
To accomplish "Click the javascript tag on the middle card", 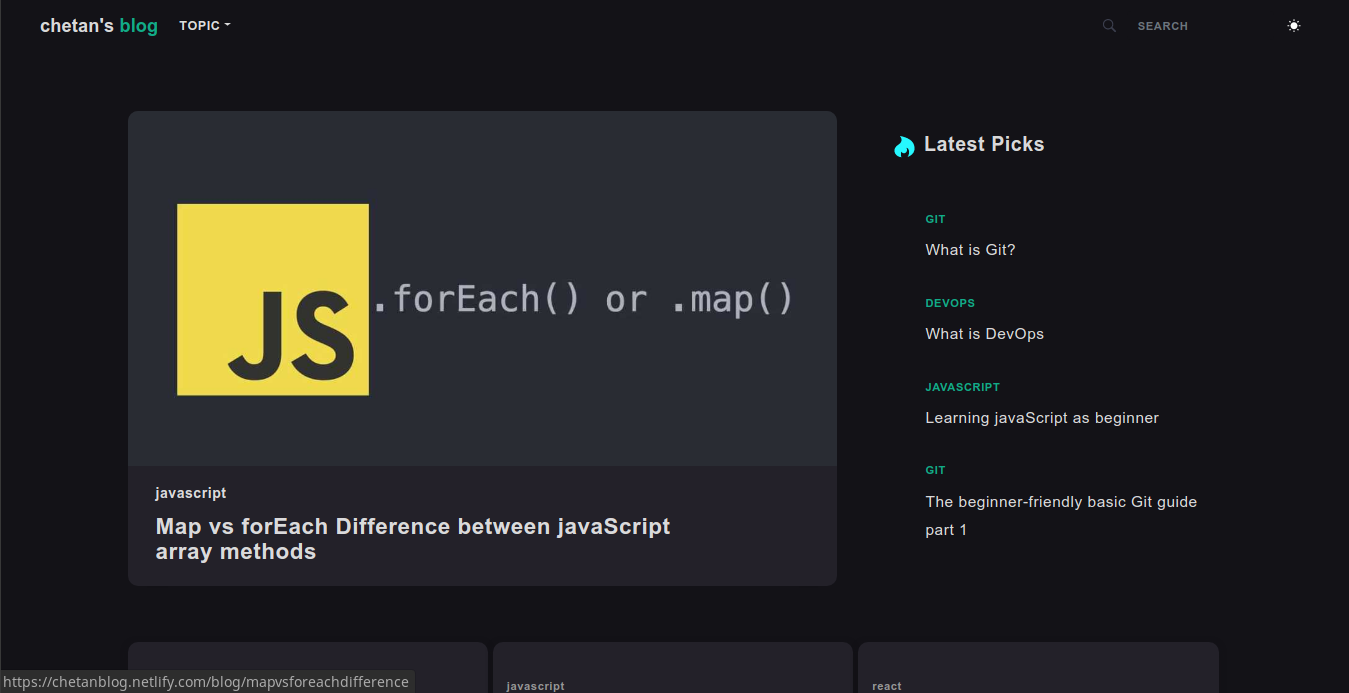I will click(x=535, y=685).
